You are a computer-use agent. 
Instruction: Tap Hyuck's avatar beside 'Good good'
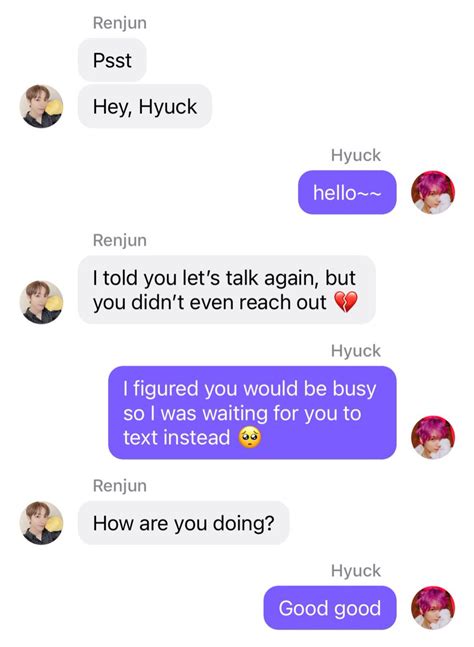click(x=433, y=608)
